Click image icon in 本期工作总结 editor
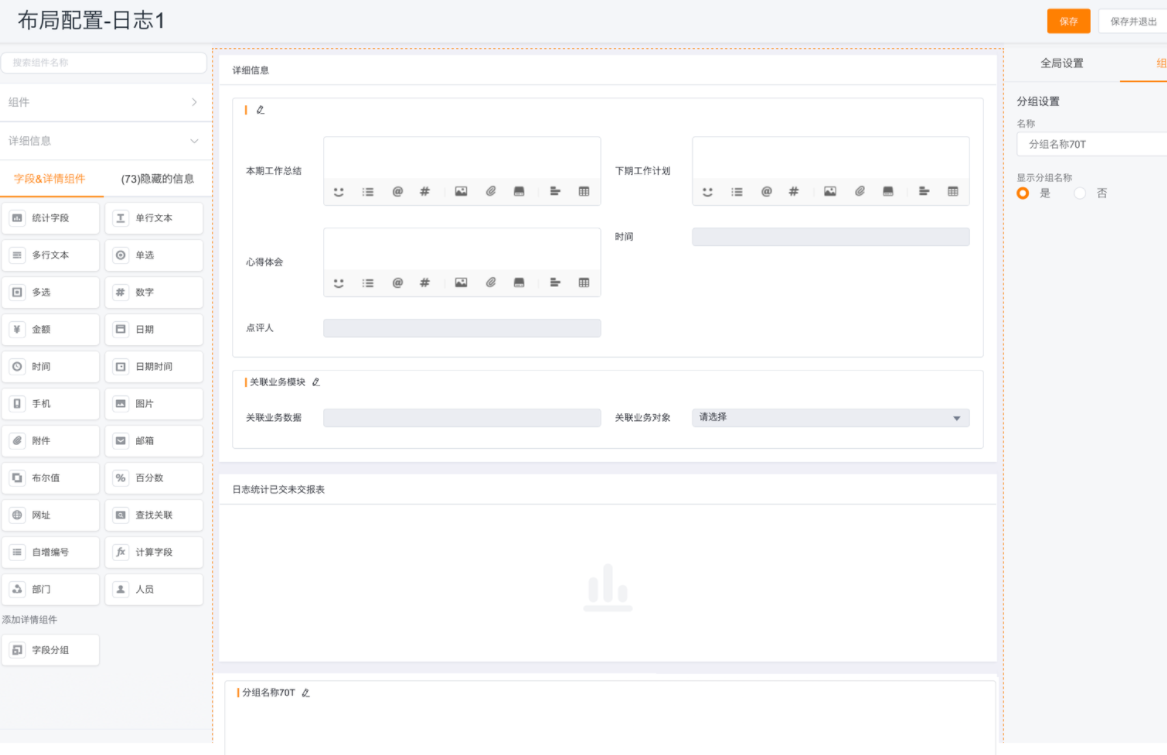This screenshot has width=1167, height=755. [461, 191]
